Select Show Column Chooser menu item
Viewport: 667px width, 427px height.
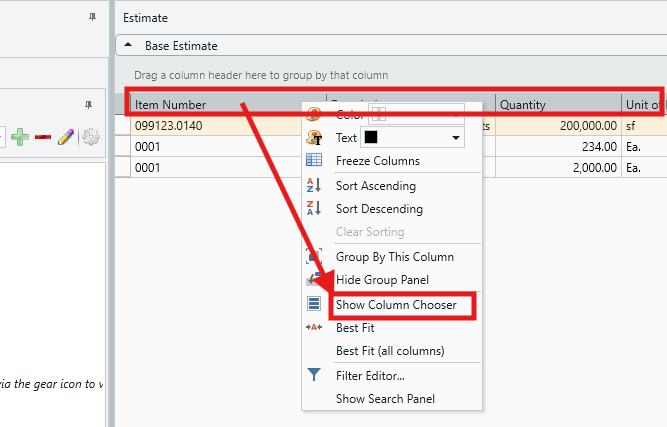(396, 304)
